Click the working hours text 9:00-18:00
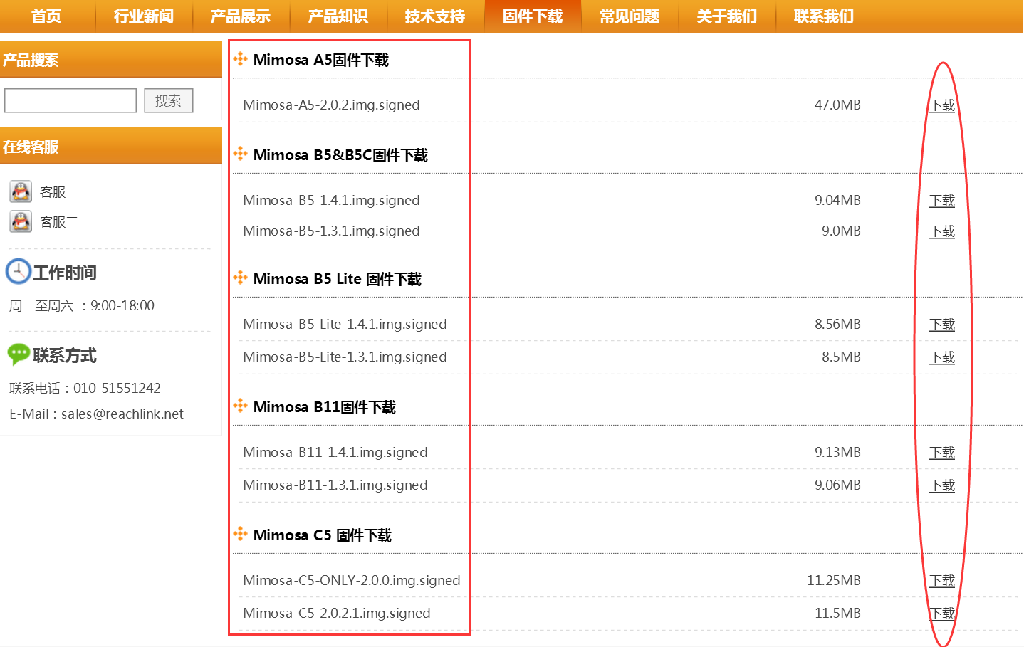 pyautogui.click(x=122, y=305)
